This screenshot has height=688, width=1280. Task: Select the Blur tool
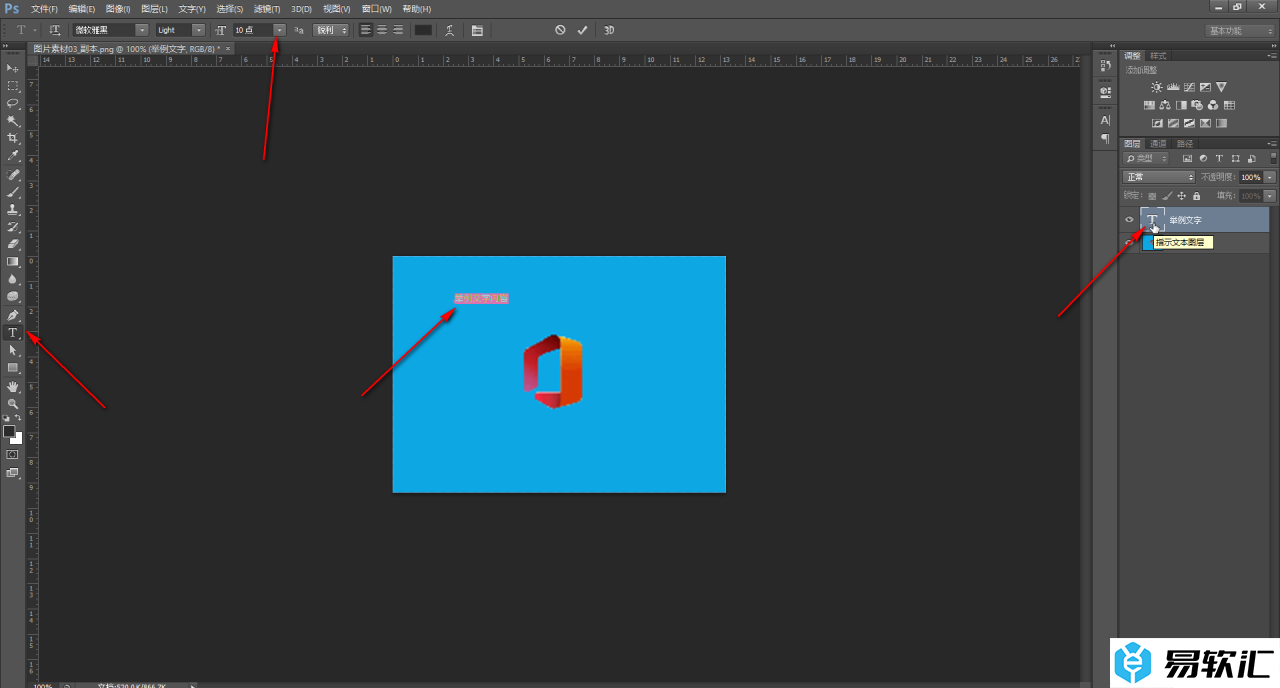[13, 279]
